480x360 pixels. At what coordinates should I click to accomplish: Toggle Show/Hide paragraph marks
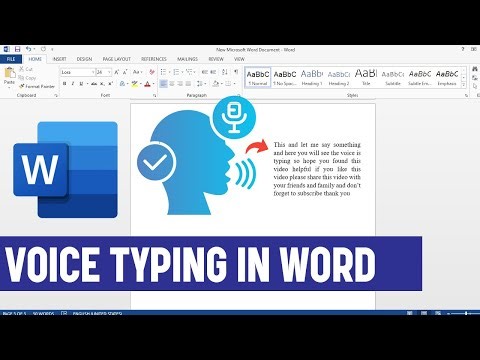coord(236,72)
